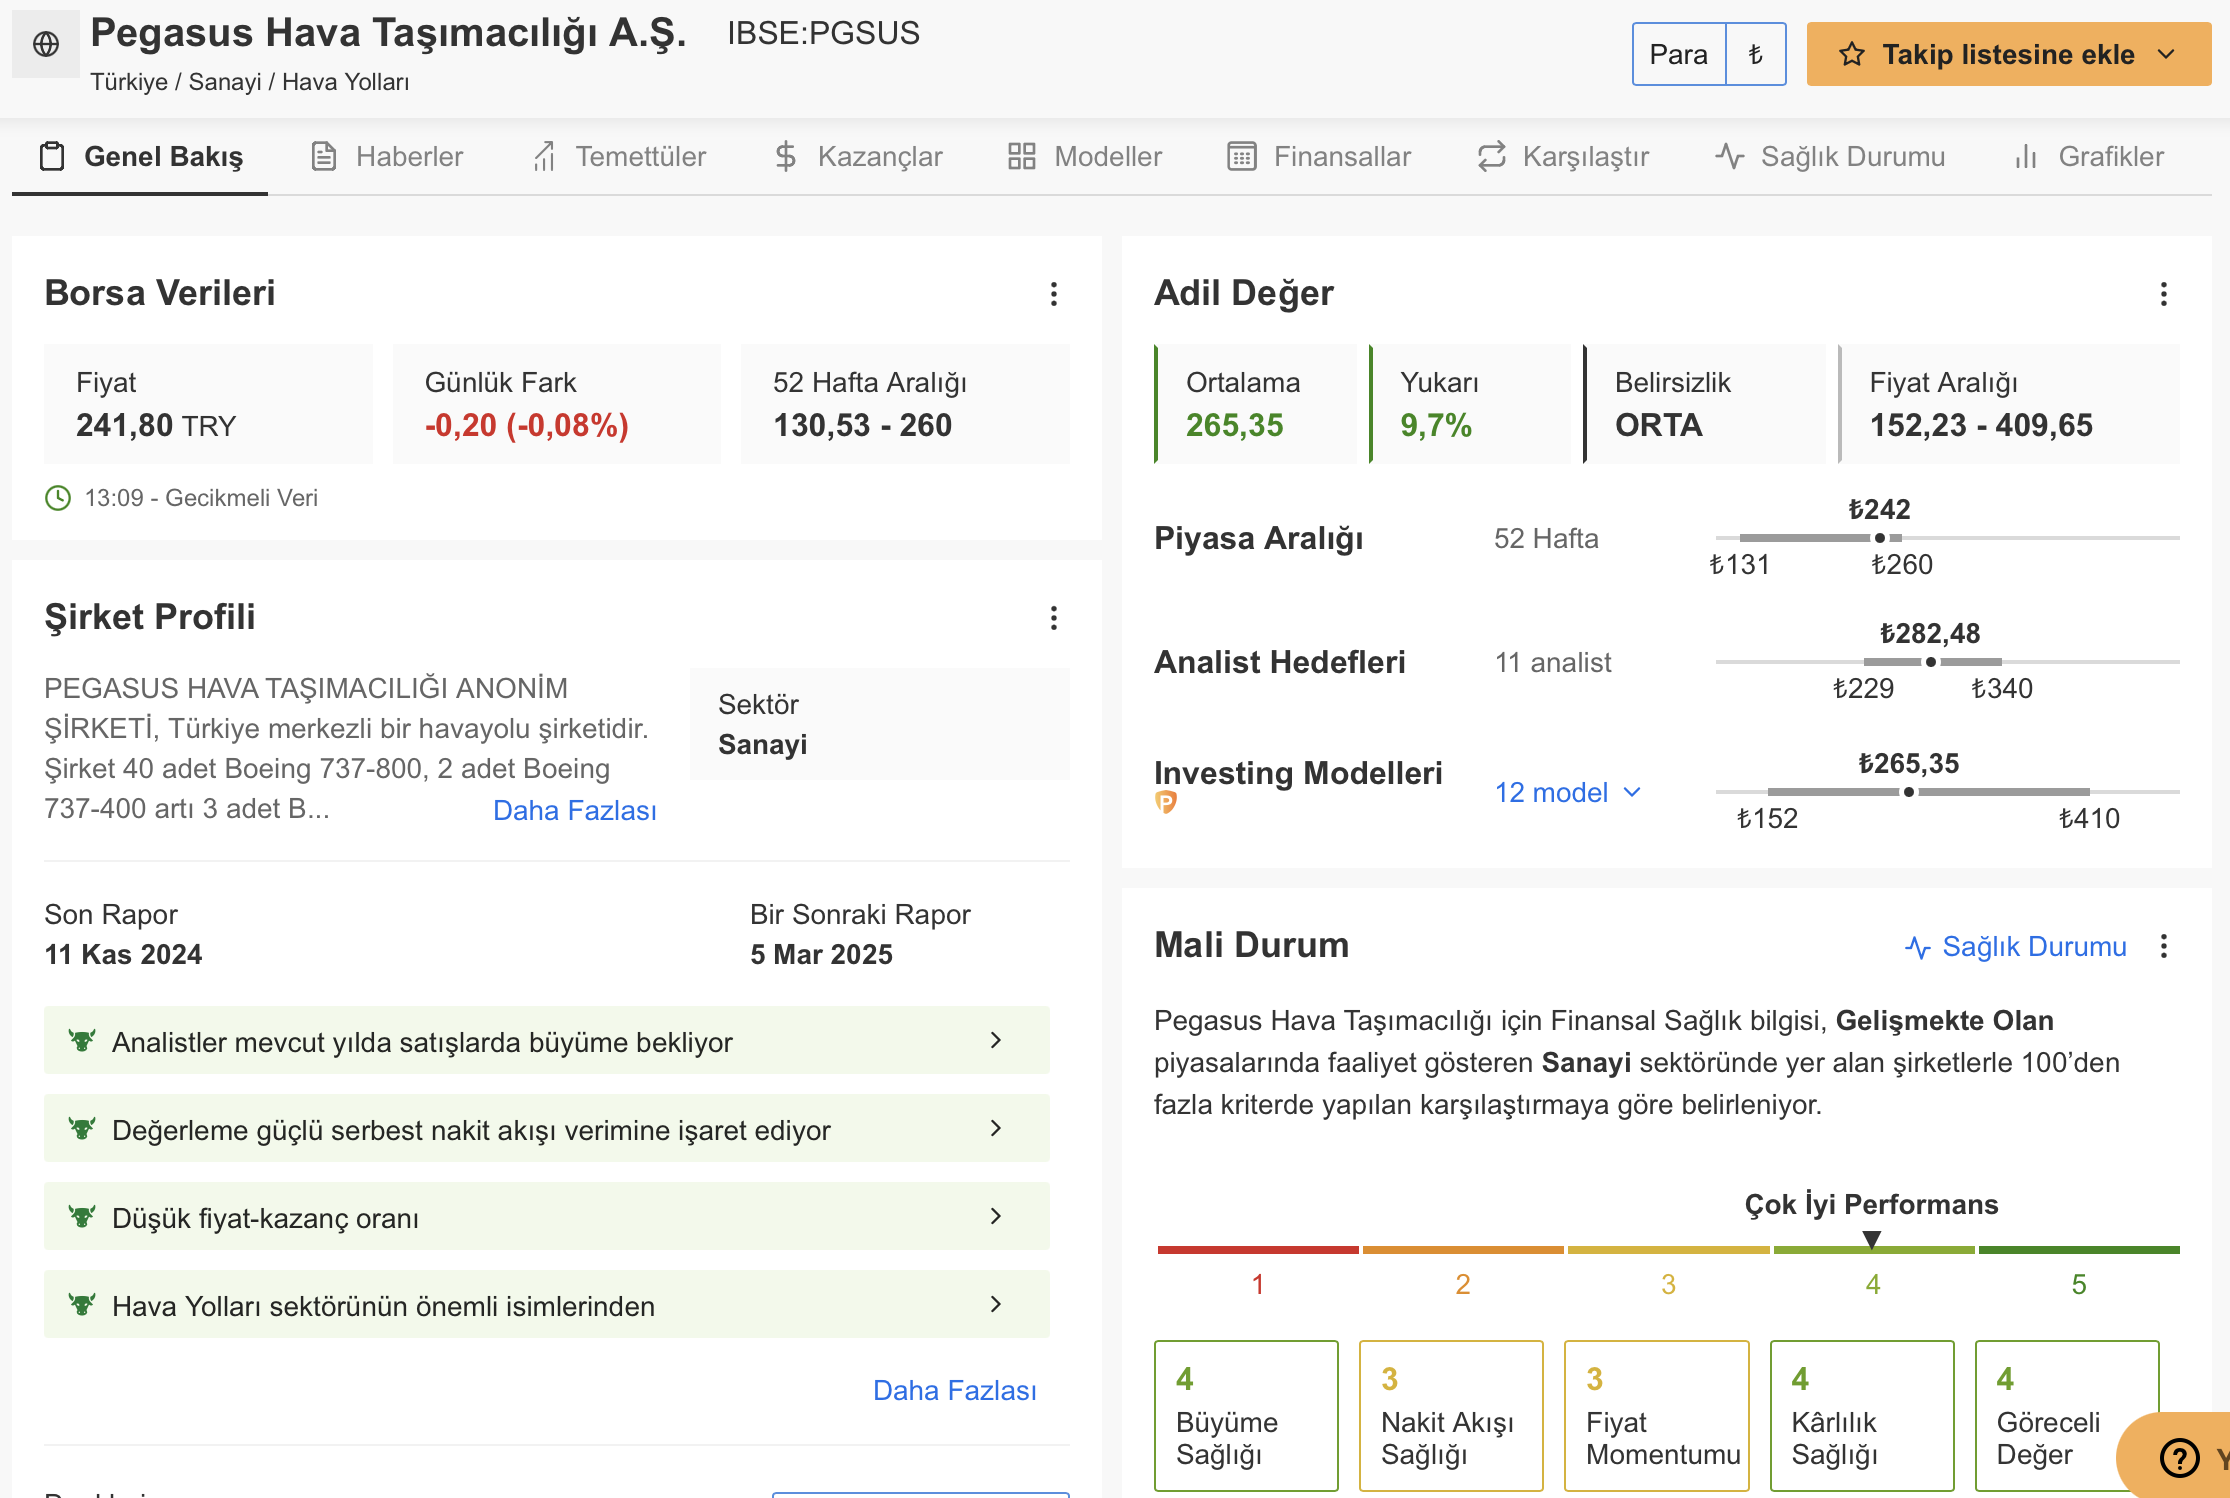Click the Hava Yolları breadcrumb link
Viewport: 2230px width, 1498px height.
346,82
